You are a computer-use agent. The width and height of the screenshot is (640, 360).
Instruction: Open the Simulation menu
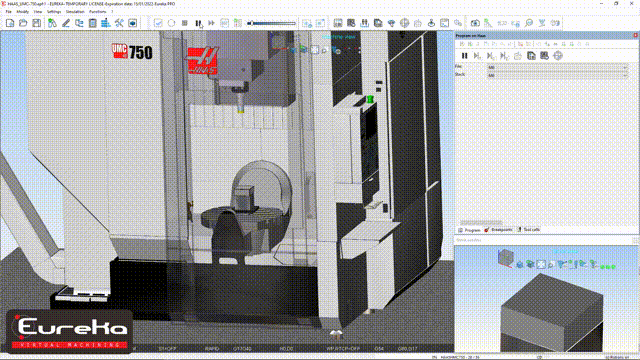pos(75,12)
